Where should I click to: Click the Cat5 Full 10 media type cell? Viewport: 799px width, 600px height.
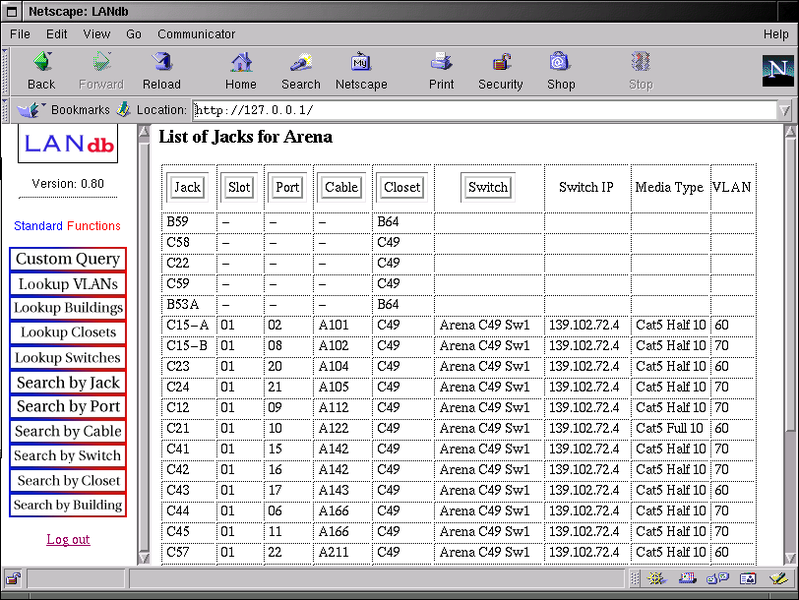click(669, 428)
